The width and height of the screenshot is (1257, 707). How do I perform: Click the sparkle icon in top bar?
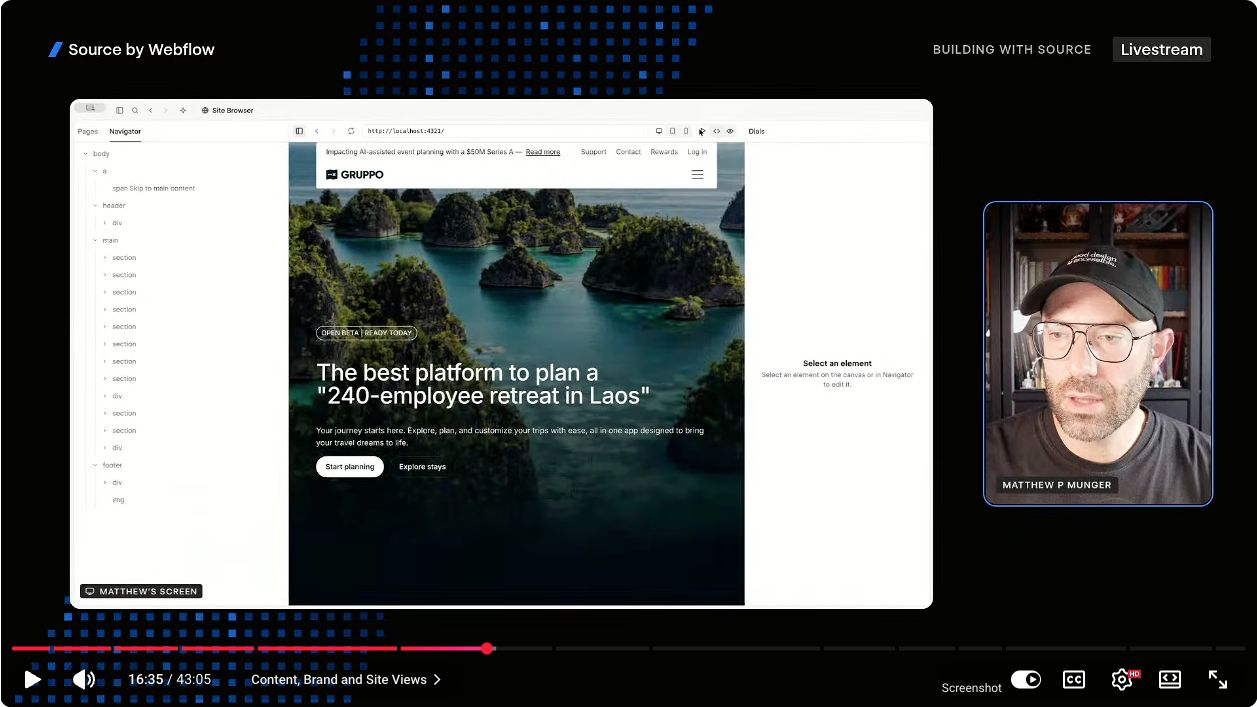[x=183, y=110]
